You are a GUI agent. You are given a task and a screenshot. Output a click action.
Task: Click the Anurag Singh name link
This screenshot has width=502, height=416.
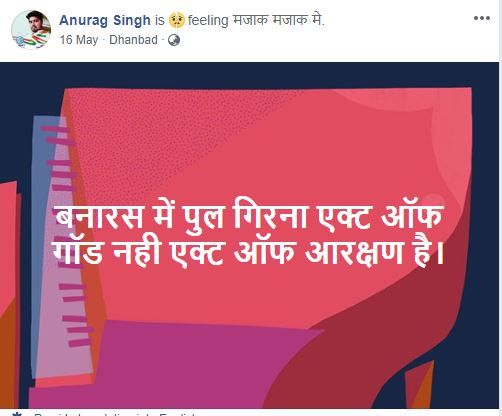coord(105,20)
